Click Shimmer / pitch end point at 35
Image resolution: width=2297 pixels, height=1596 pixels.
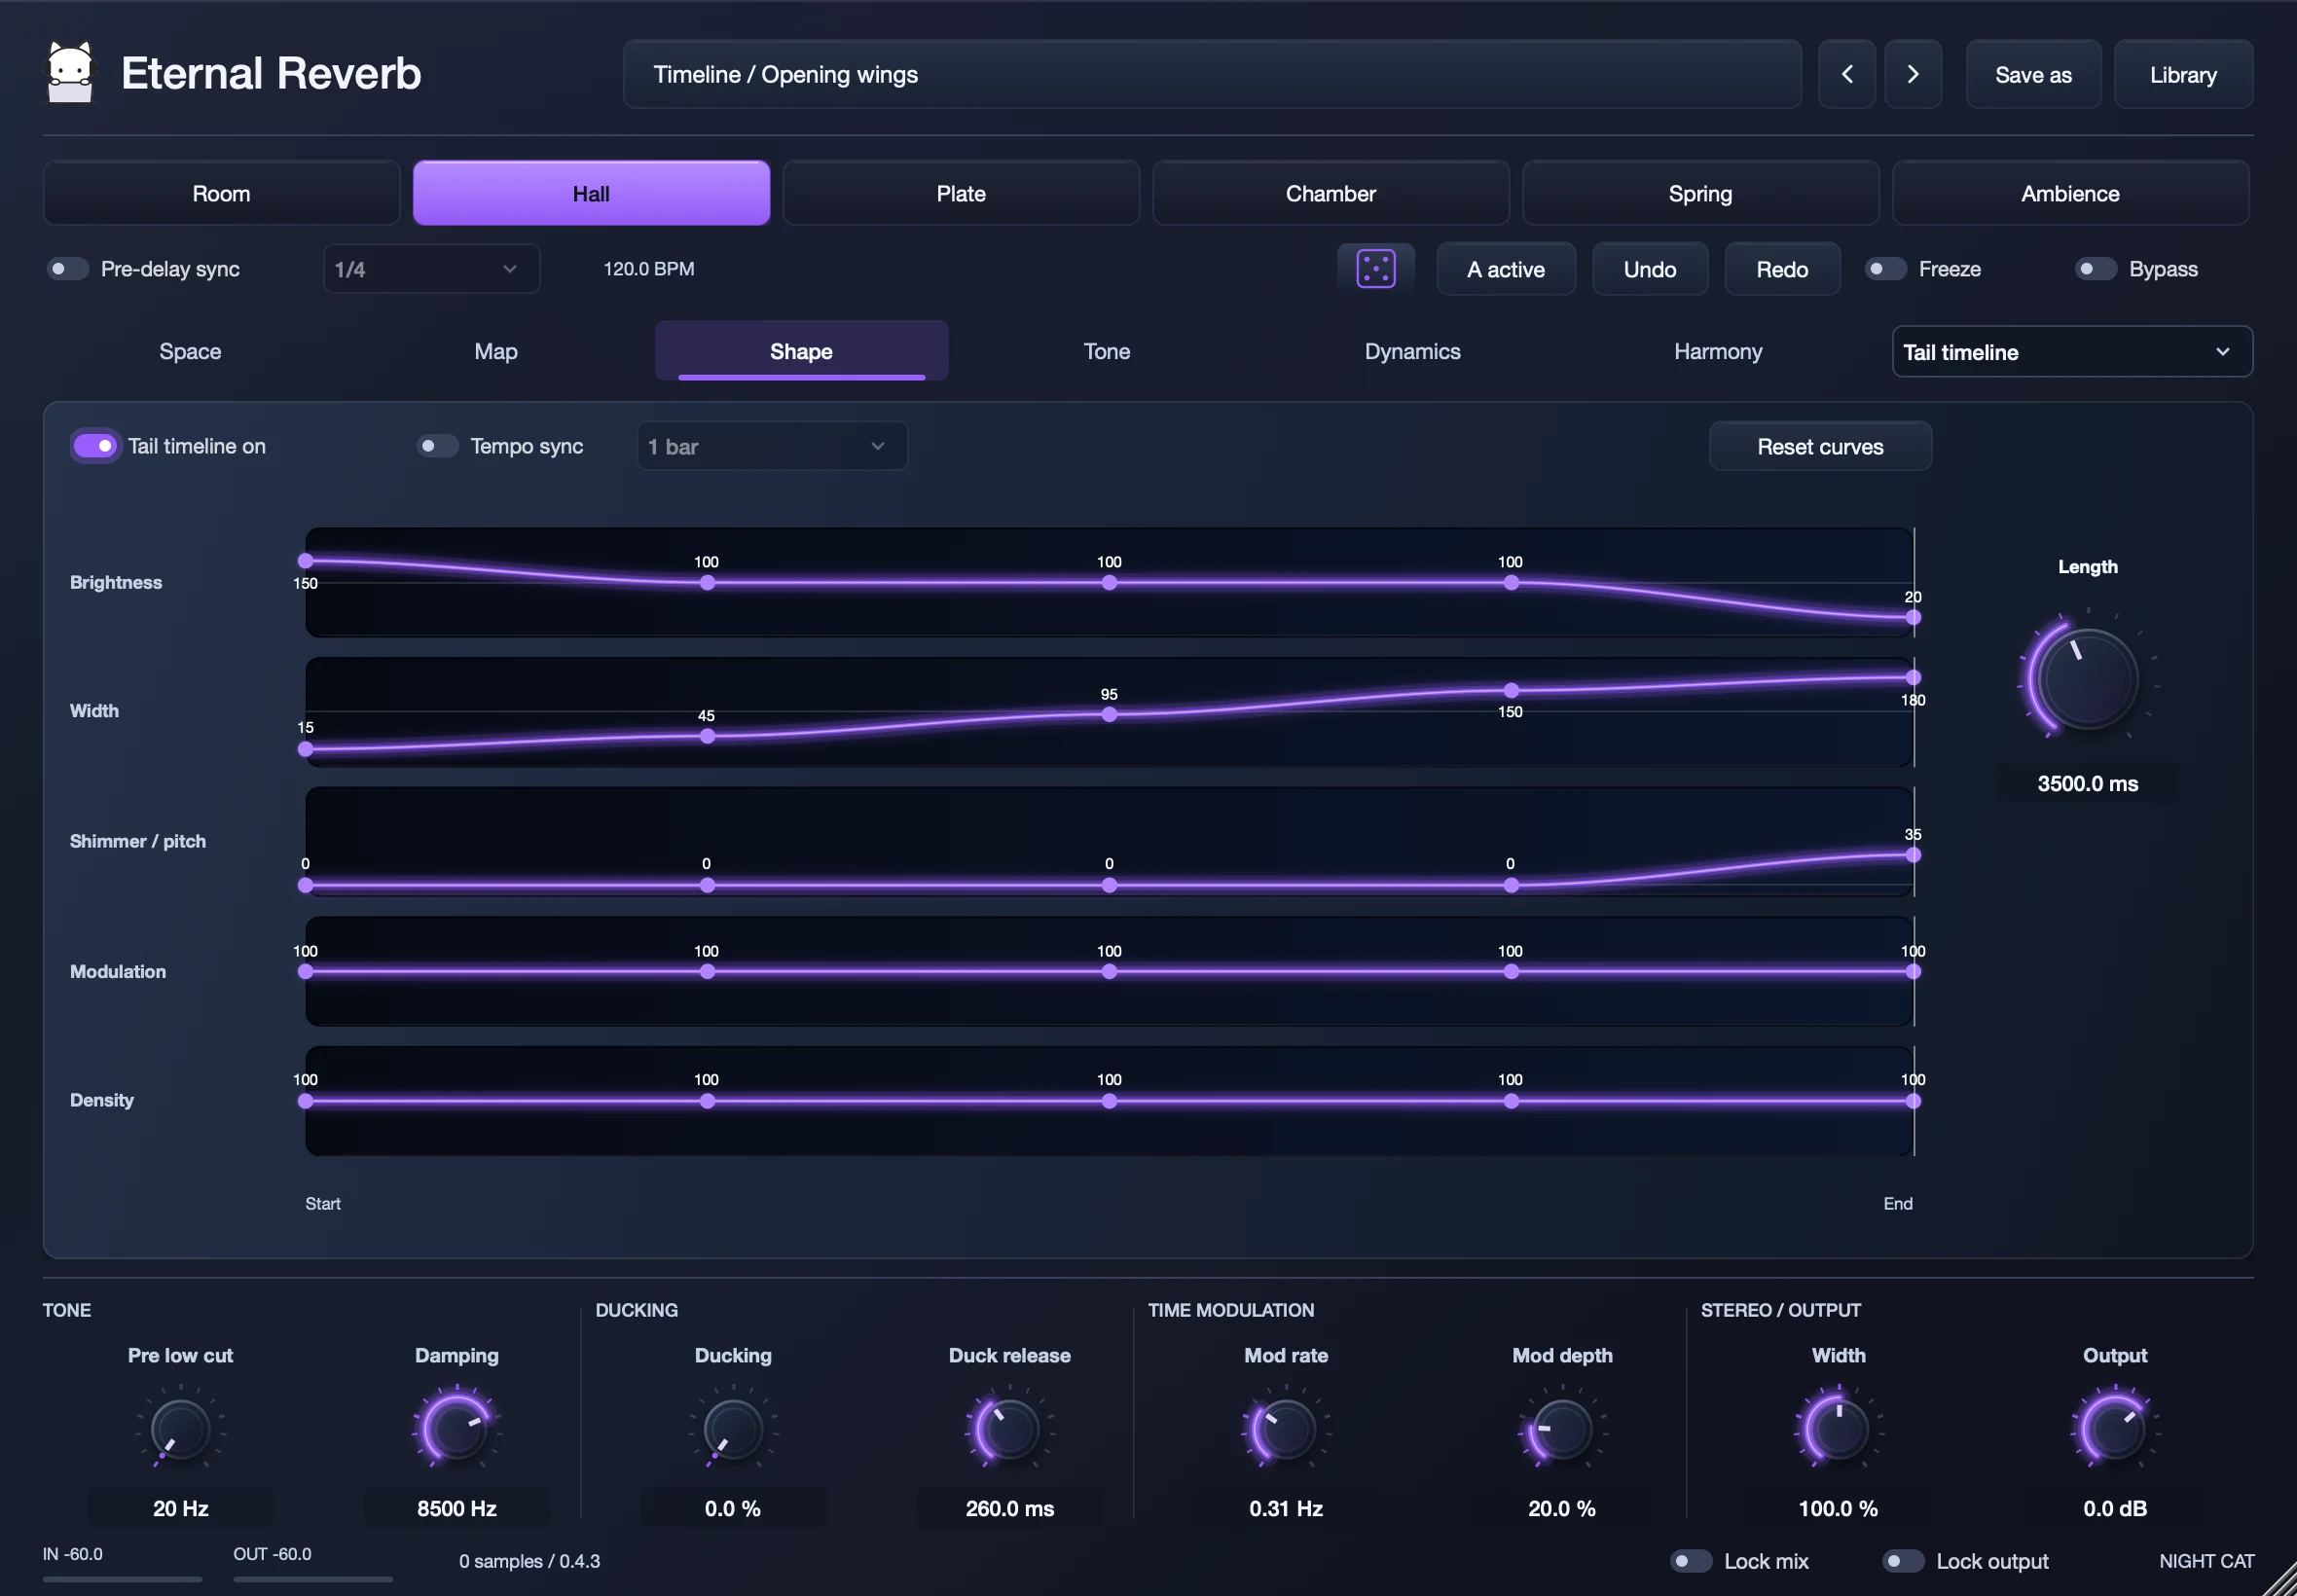click(x=1913, y=855)
